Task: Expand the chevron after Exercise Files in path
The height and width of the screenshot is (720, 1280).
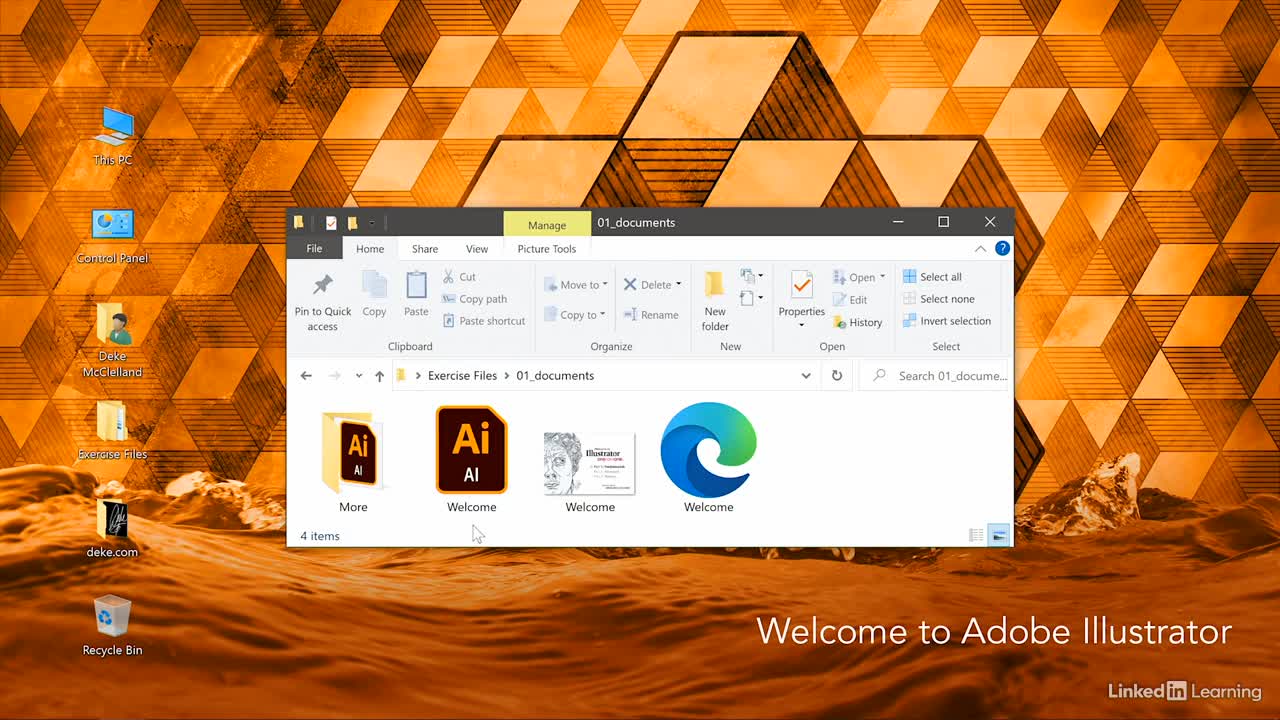Action: [x=506, y=376]
